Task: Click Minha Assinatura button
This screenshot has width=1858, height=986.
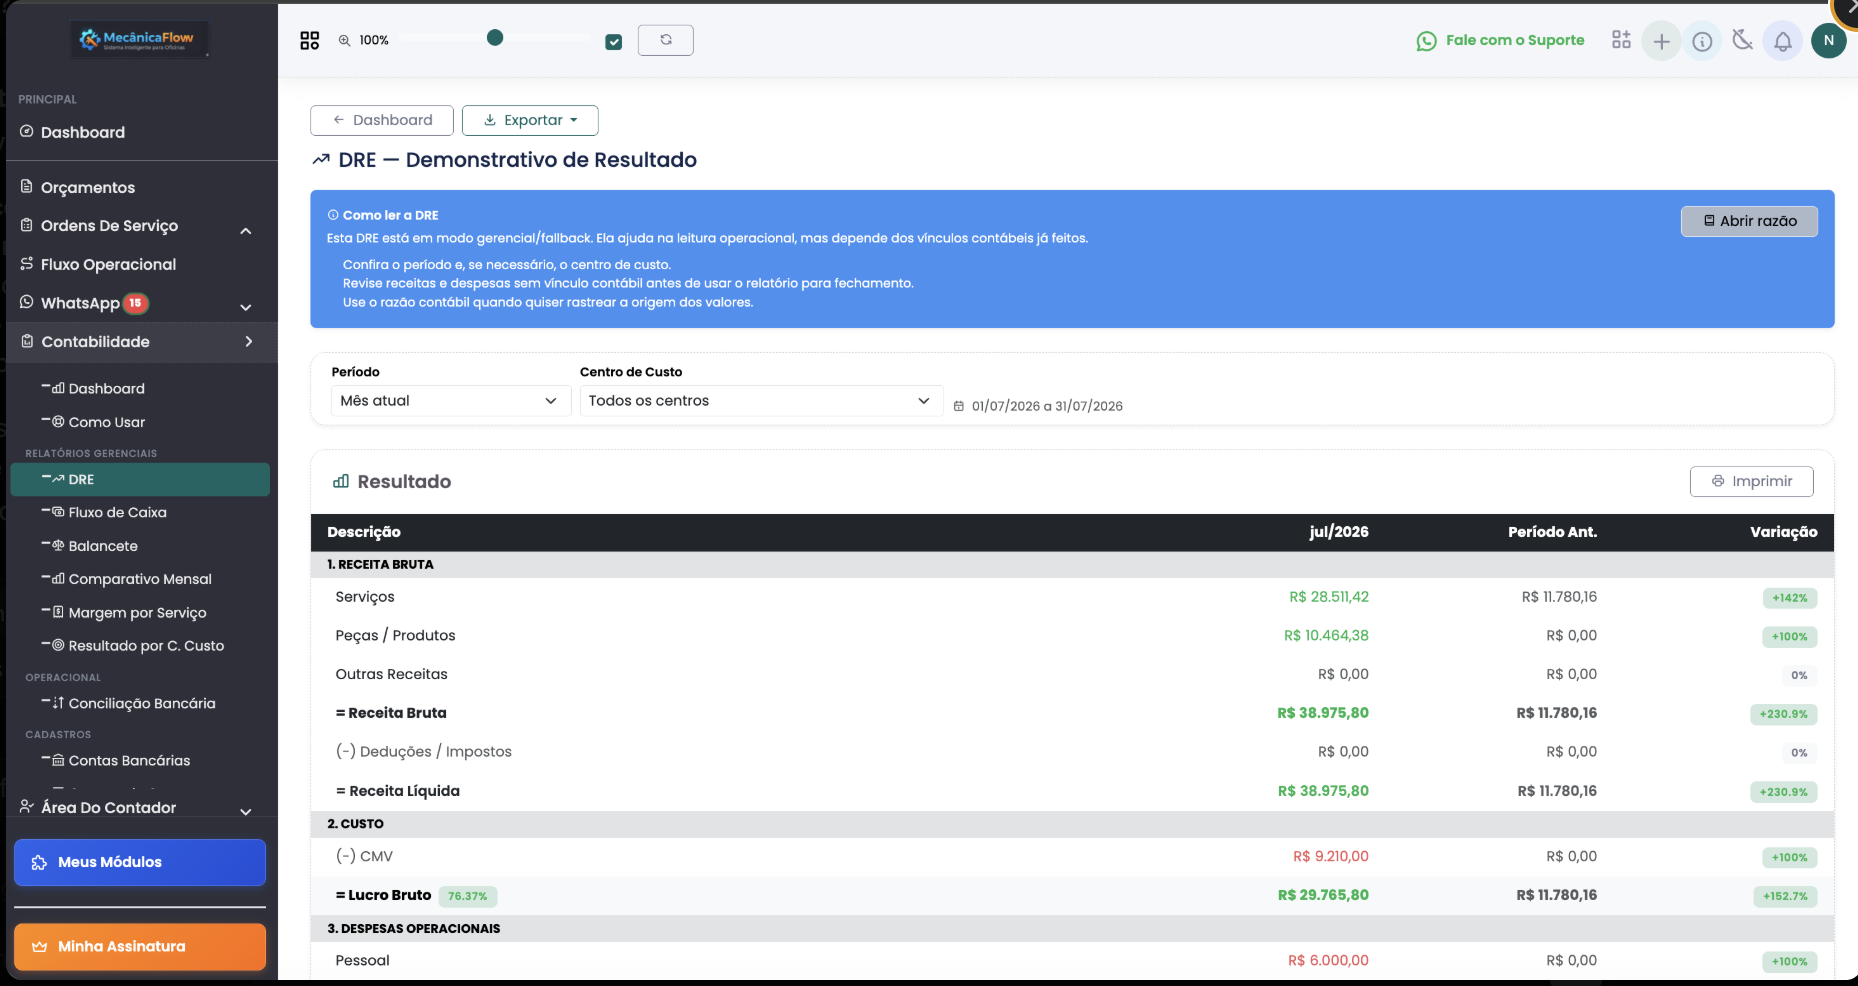Action: [140, 946]
